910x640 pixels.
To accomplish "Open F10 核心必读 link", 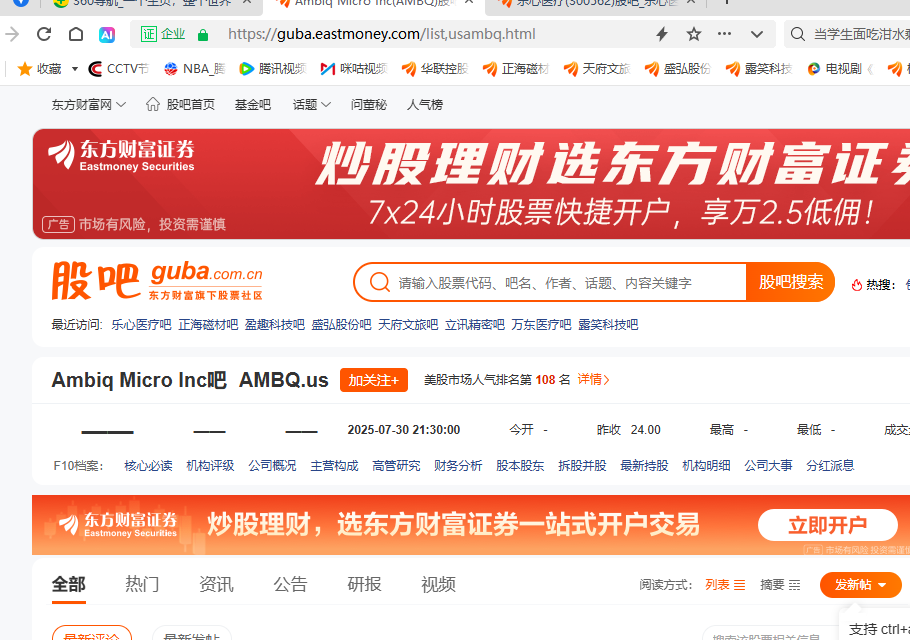I will (148, 465).
